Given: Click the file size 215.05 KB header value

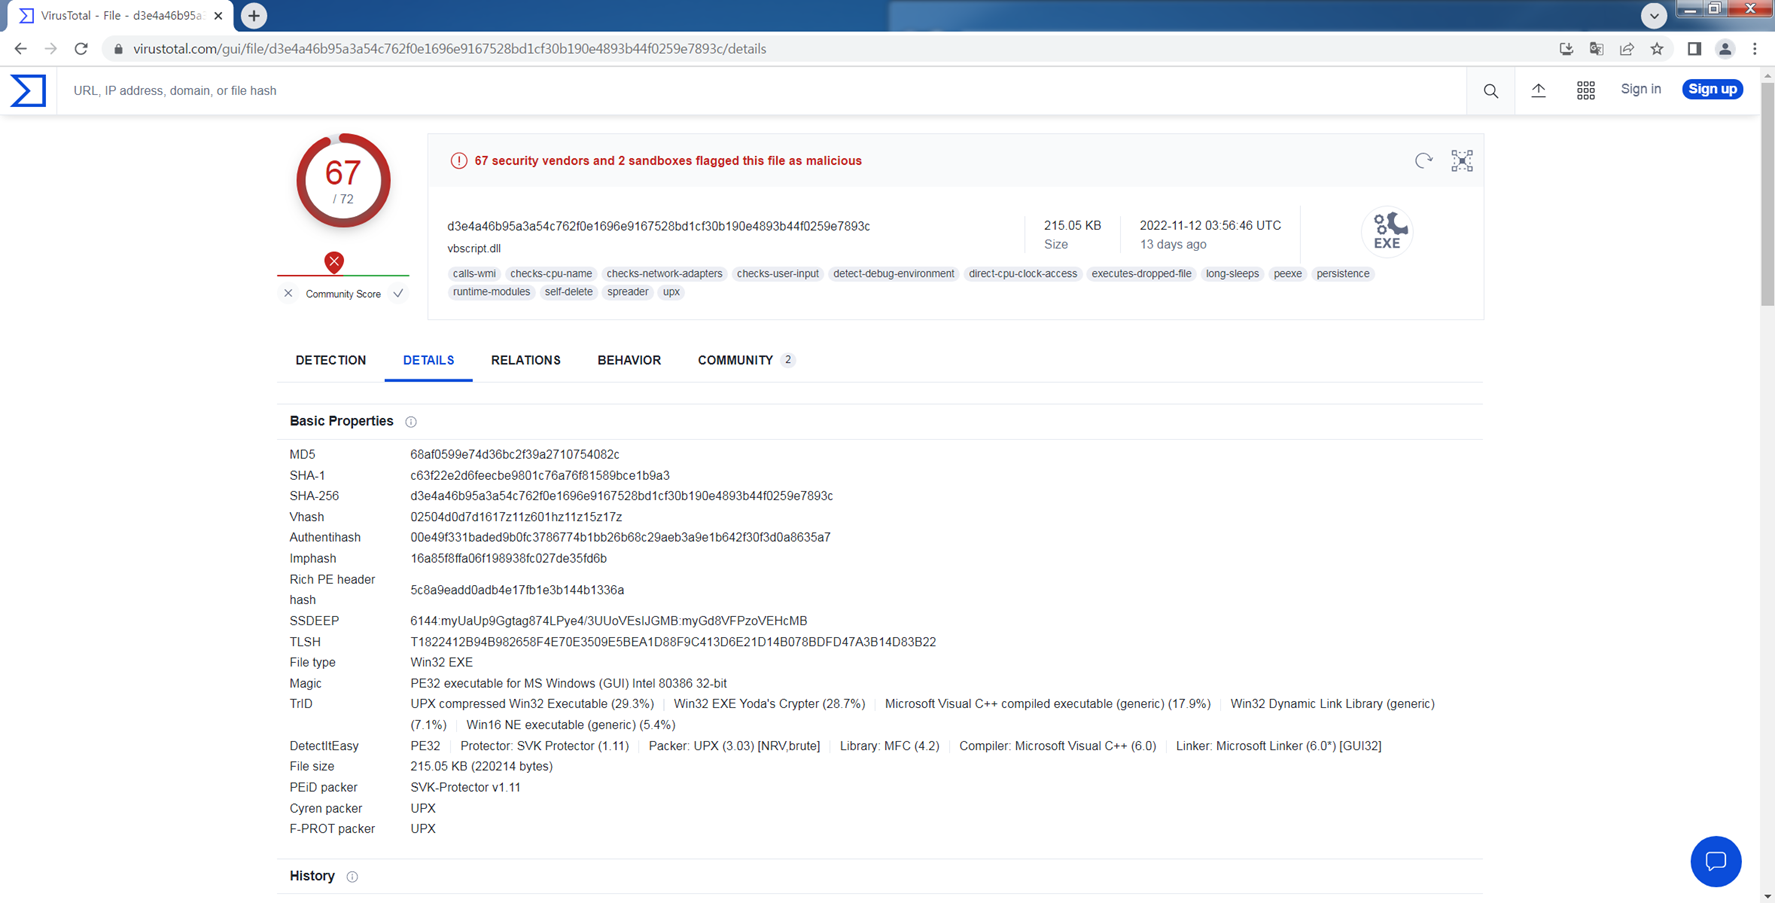Looking at the screenshot, I should pos(1072,226).
